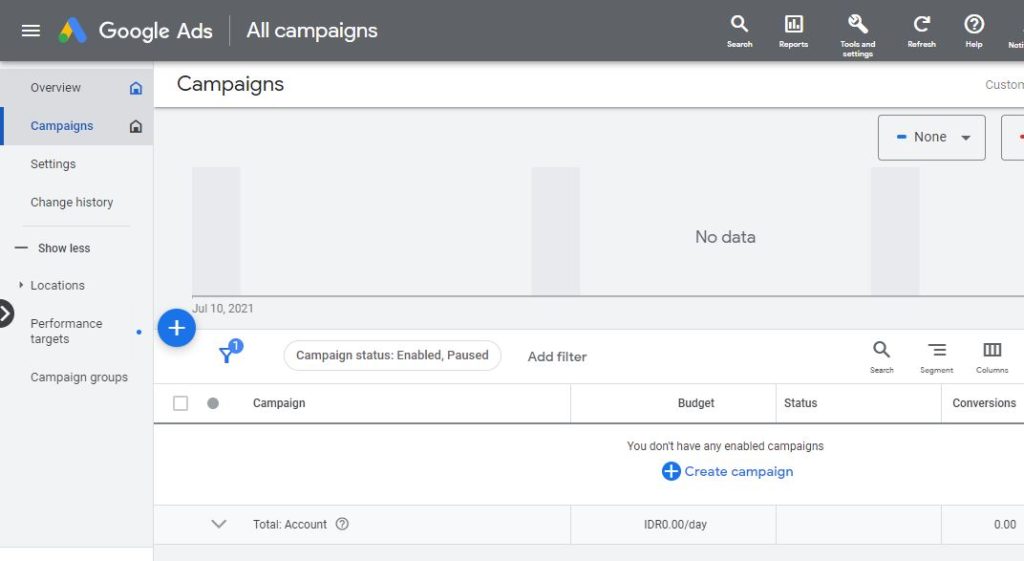Sort by the Campaign column header
Screen dimensions: 1024x561
[x=279, y=403]
